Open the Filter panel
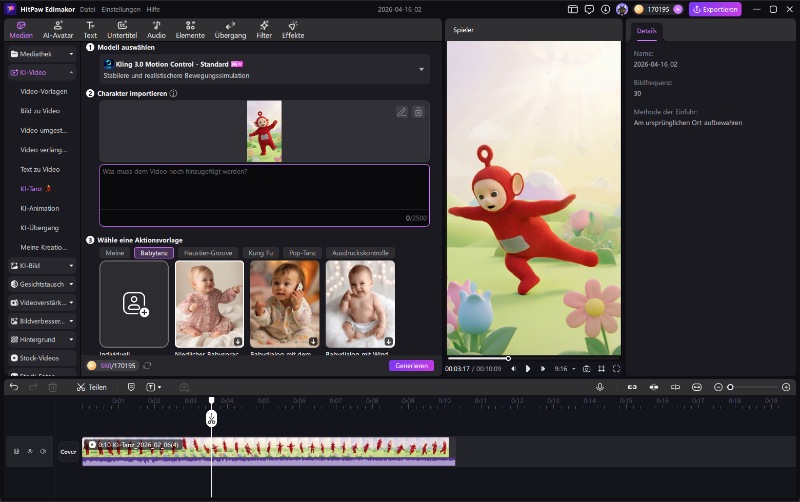800x502 pixels. pos(264,30)
